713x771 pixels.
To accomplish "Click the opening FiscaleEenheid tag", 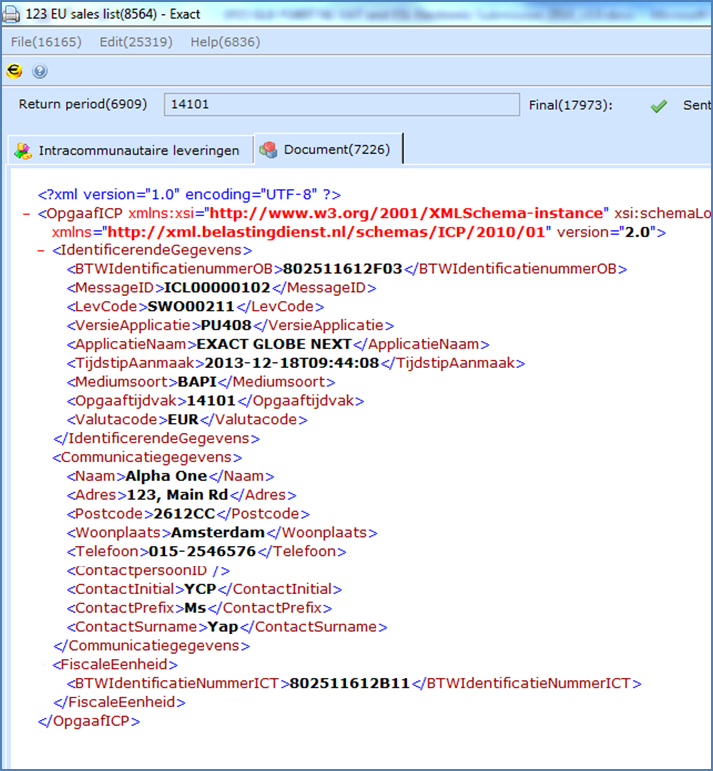I will 116,664.
